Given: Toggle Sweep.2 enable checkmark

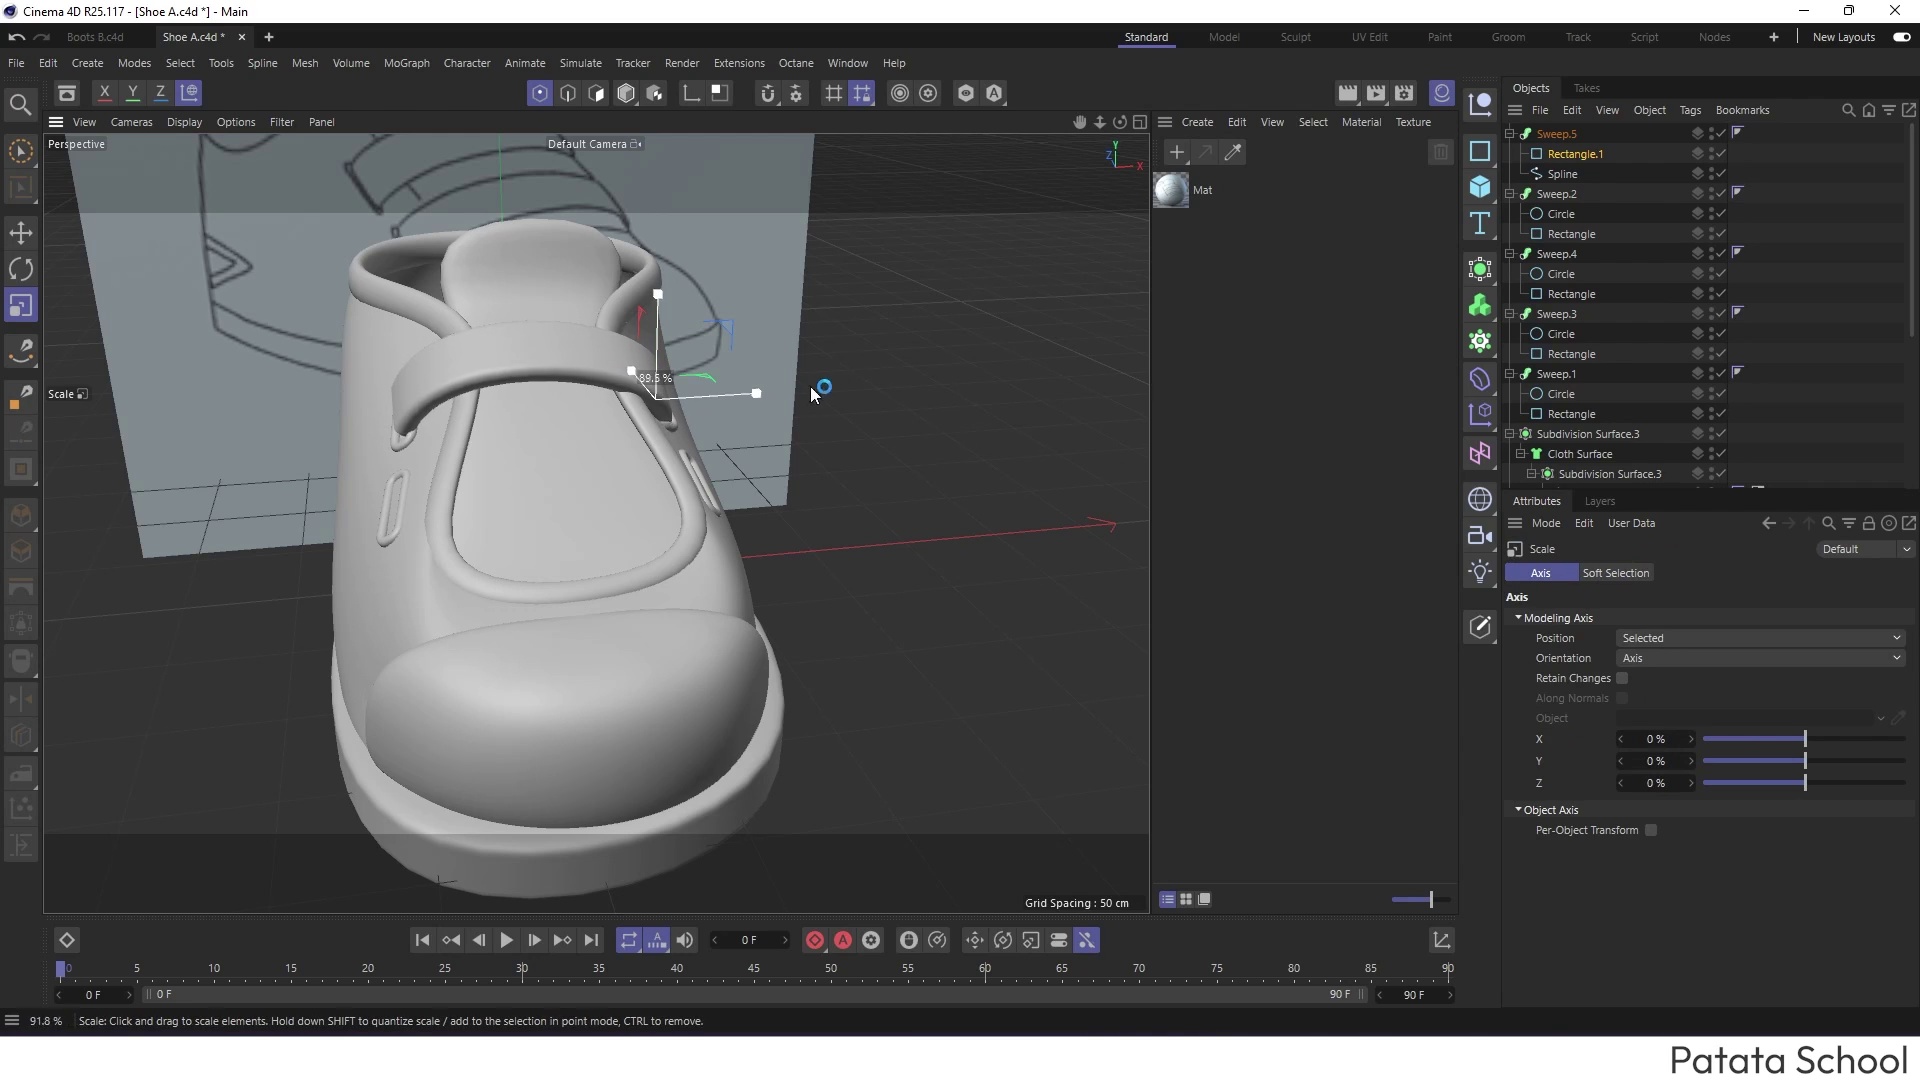Looking at the screenshot, I should tap(1721, 194).
